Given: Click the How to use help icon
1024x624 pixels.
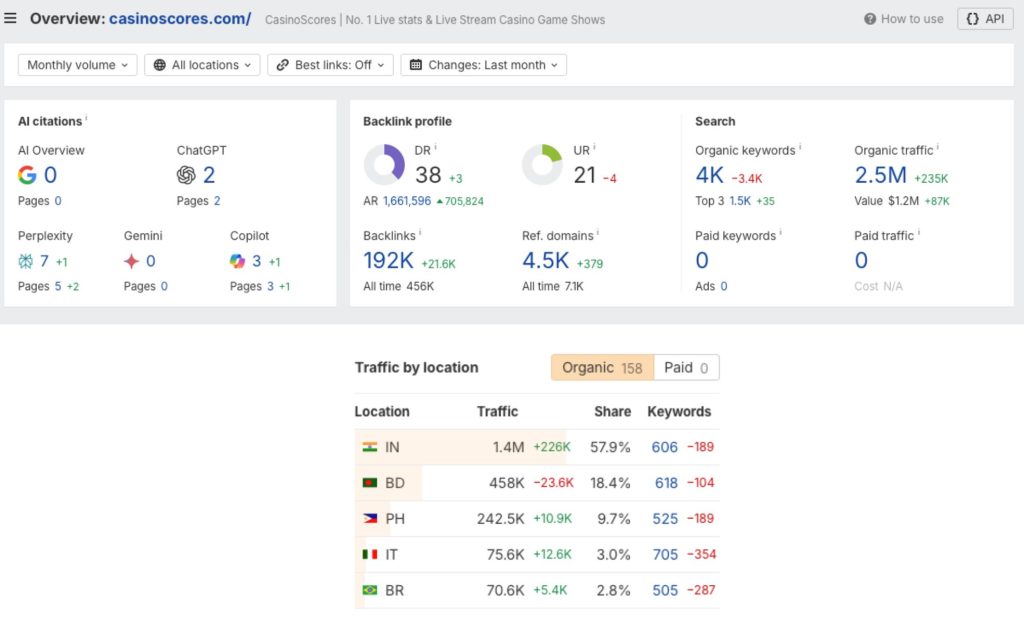Looking at the screenshot, I should click(x=870, y=19).
